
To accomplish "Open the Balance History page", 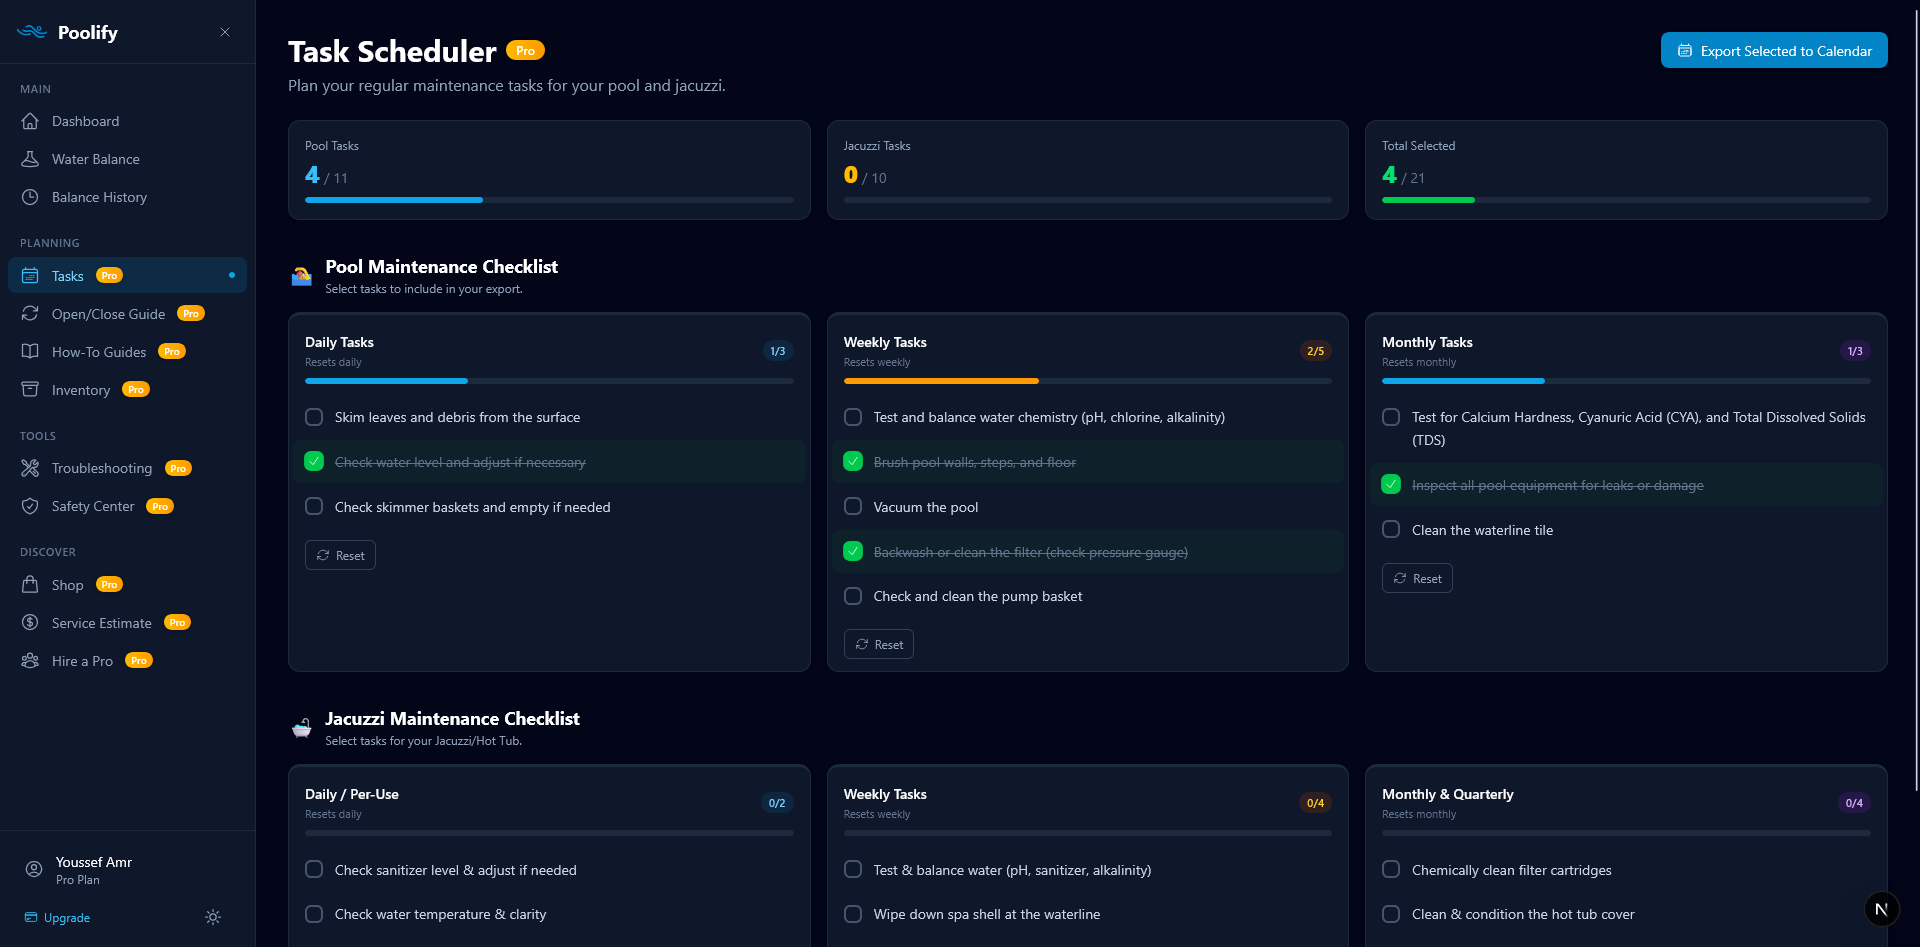I will coord(127,197).
